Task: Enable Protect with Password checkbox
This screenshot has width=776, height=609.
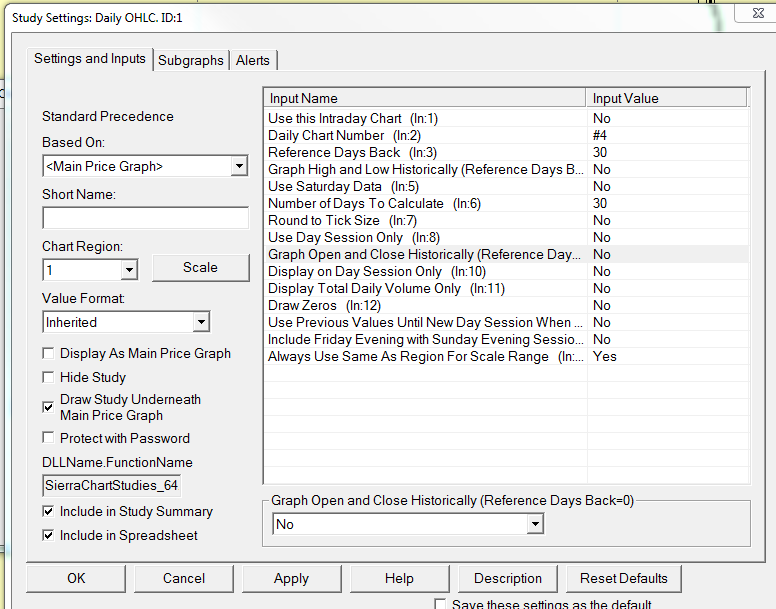Action: coord(48,438)
